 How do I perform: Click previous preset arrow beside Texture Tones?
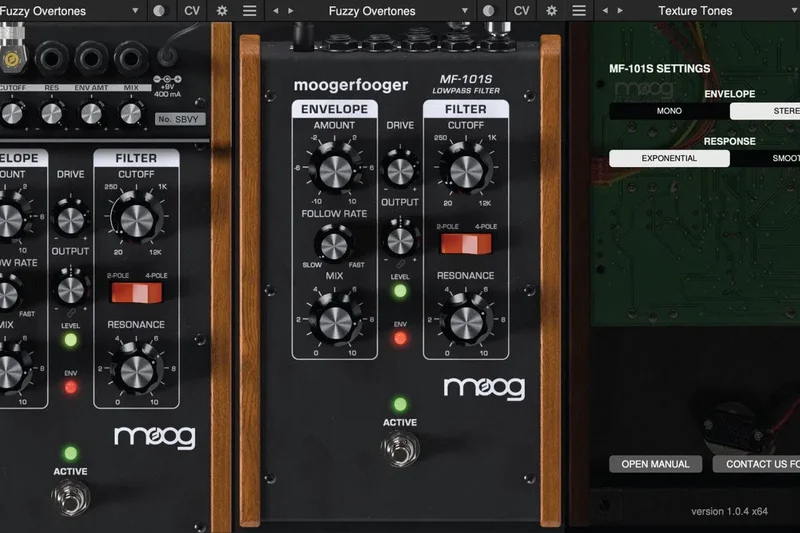(605, 11)
